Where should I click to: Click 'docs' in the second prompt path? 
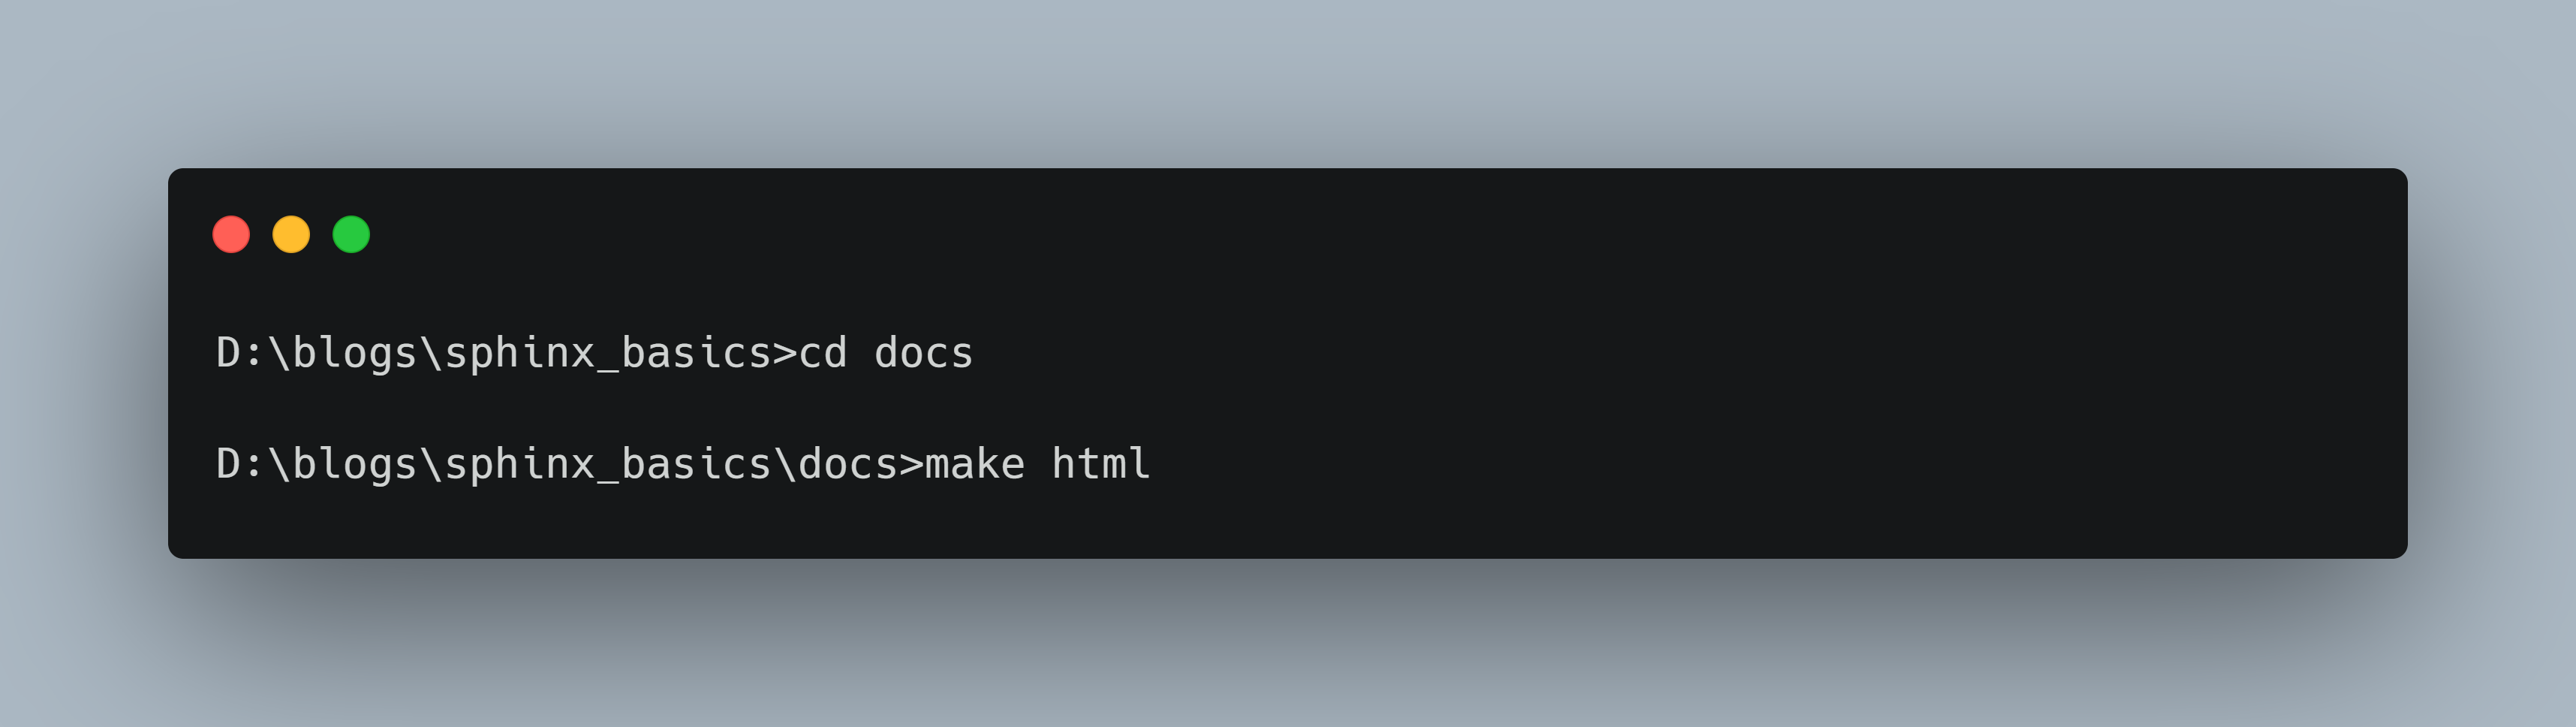tap(847, 465)
